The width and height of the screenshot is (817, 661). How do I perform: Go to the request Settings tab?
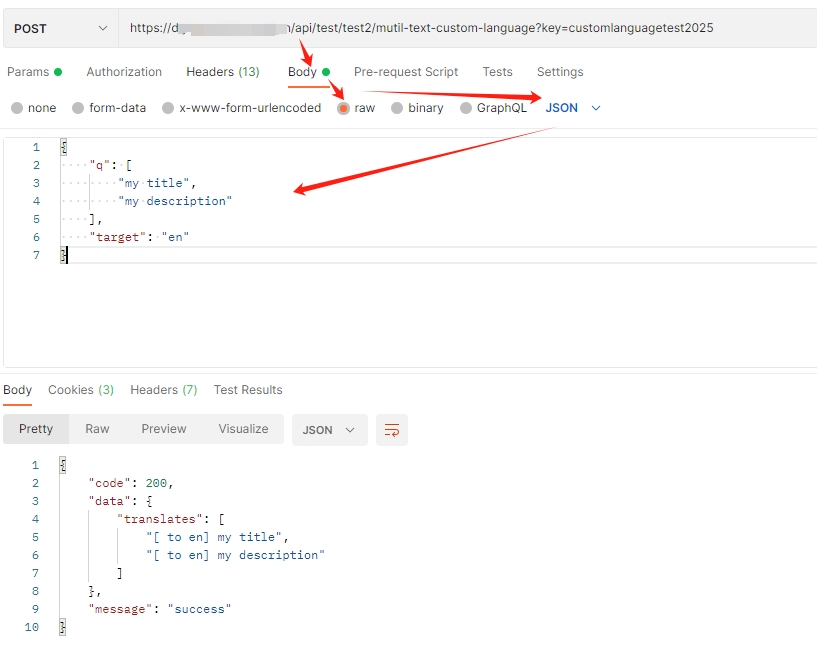coord(560,72)
